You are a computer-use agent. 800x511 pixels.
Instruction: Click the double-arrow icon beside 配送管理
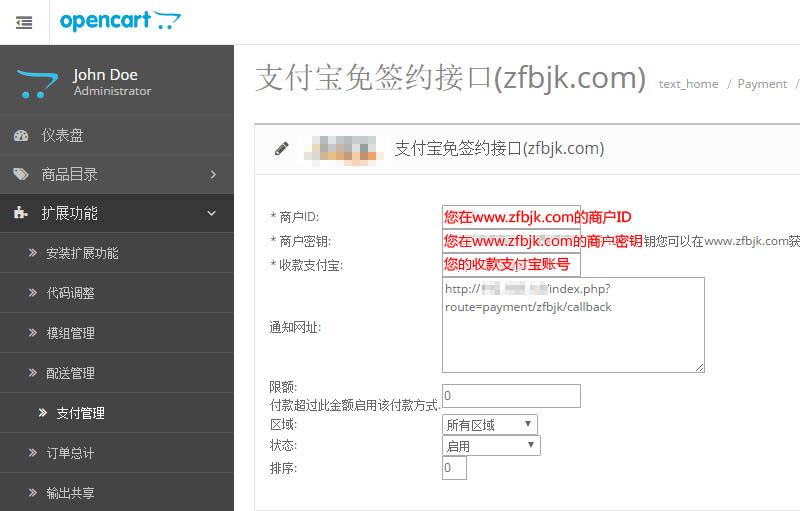pos(33,373)
